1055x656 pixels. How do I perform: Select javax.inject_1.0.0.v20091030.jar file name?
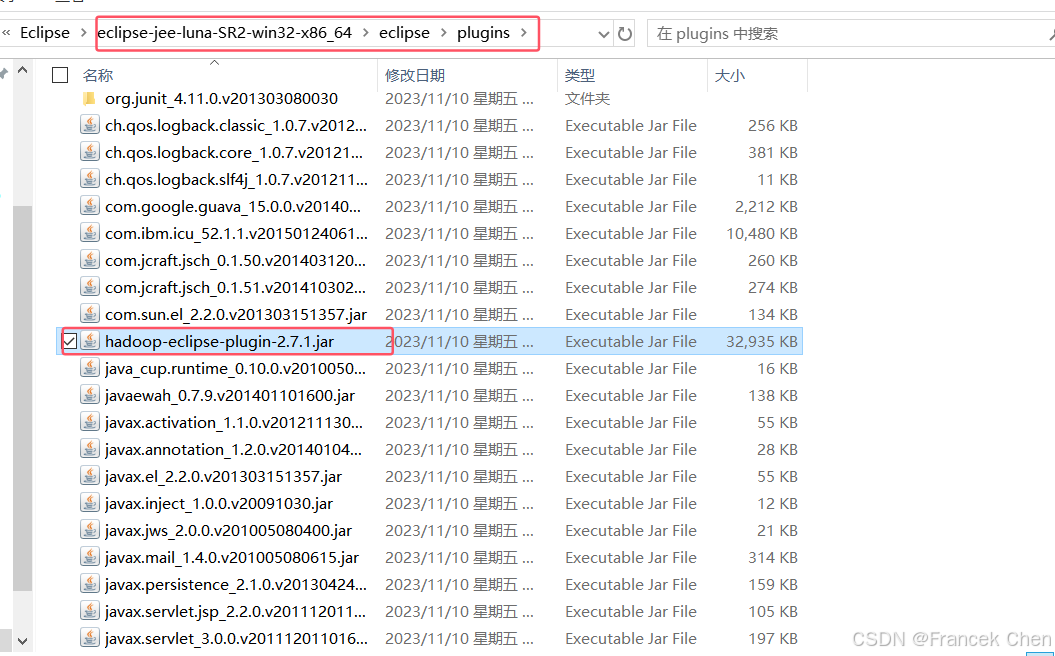[x=219, y=503]
